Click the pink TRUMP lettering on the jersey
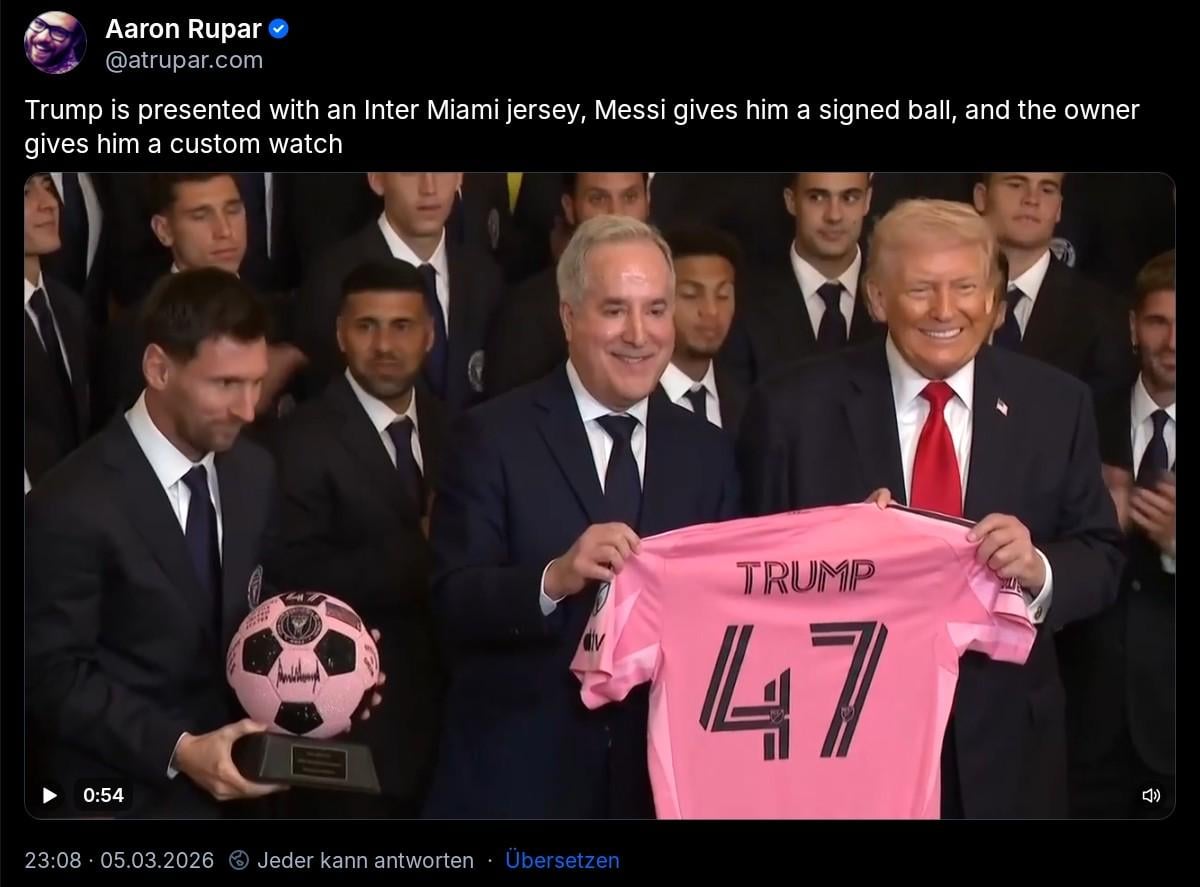Image resolution: width=1200 pixels, height=887 pixels. click(805, 576)
